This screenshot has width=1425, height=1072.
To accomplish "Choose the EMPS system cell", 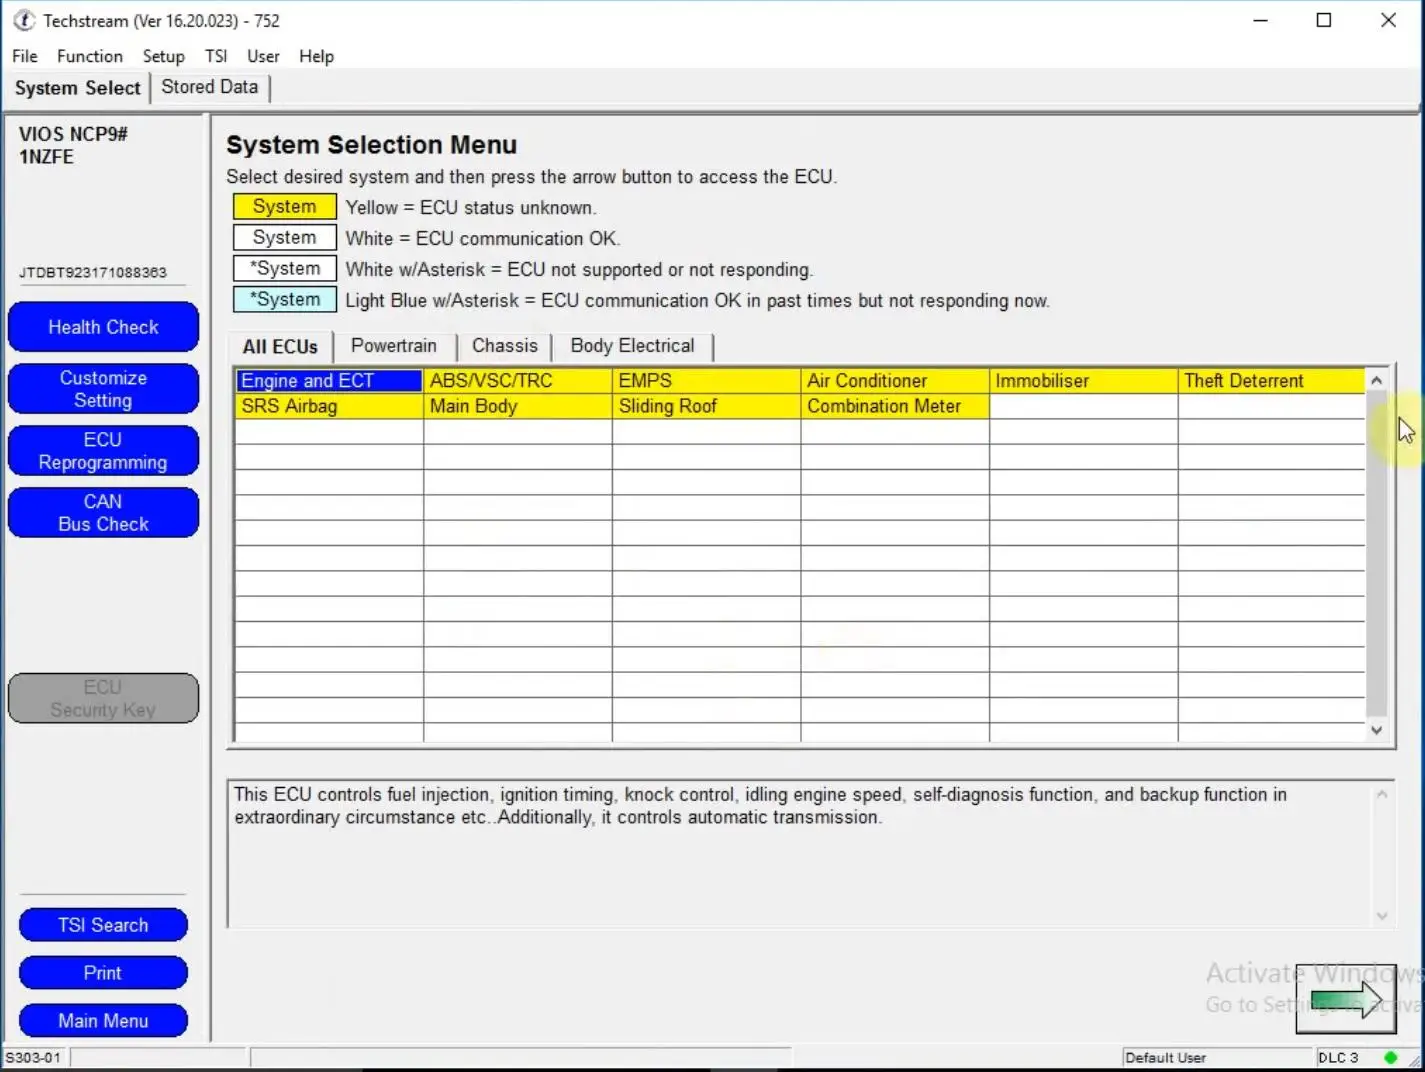I will pos(706,381).
